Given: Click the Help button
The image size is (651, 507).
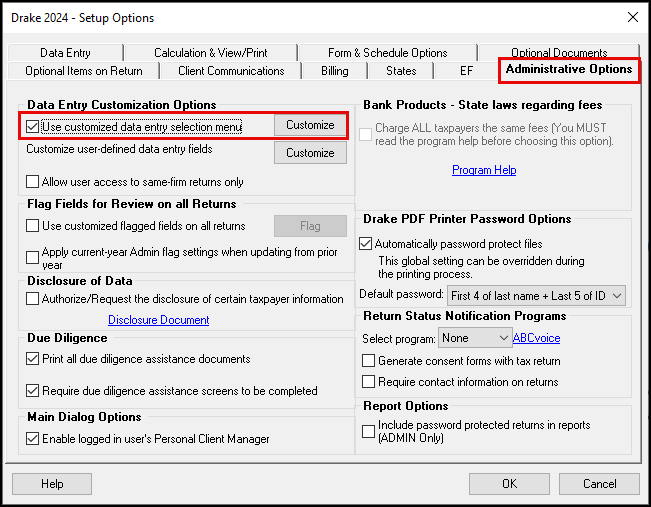Looking at the screenshot, I should coord(52,484).
